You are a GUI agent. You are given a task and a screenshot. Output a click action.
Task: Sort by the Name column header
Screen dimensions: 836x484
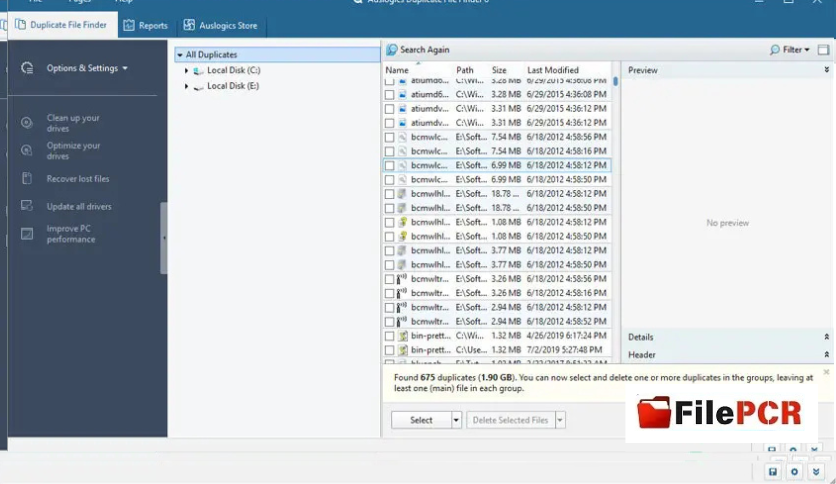pyautogui.click(x=397, y=70)
